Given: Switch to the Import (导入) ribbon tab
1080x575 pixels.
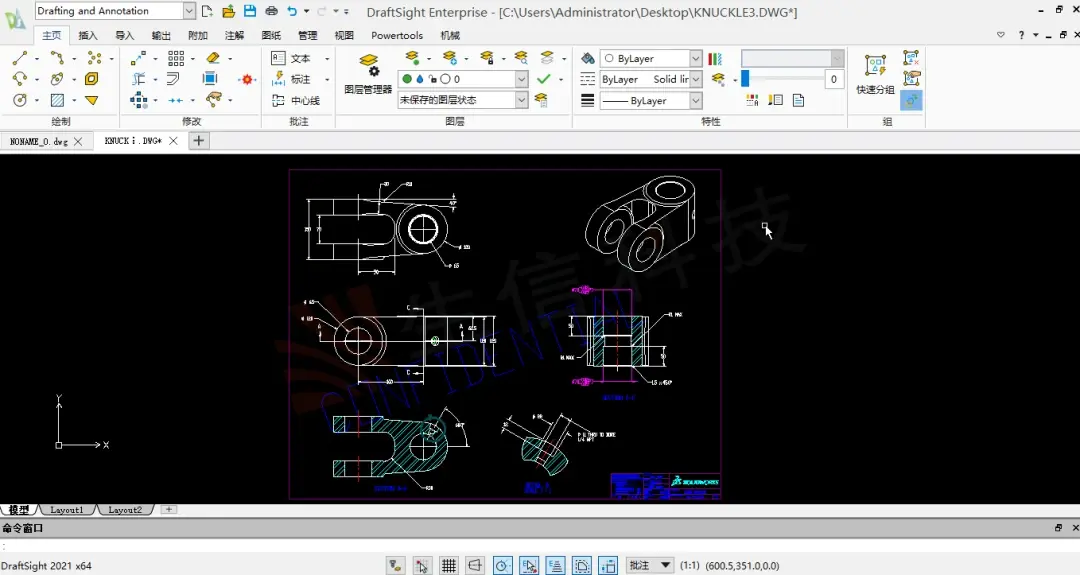Looking at the screenshot, I should (x=124, y=35).
